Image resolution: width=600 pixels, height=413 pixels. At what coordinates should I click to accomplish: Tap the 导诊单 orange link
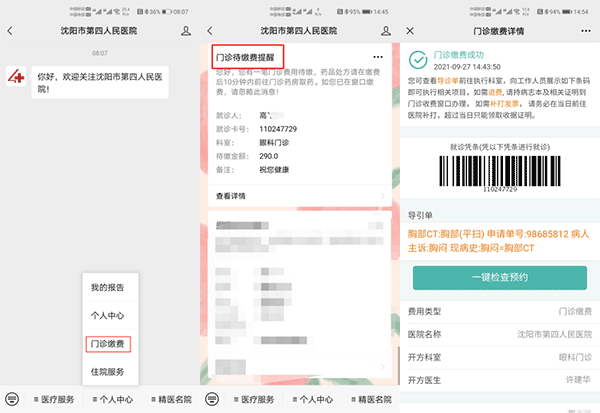point(447,81)
